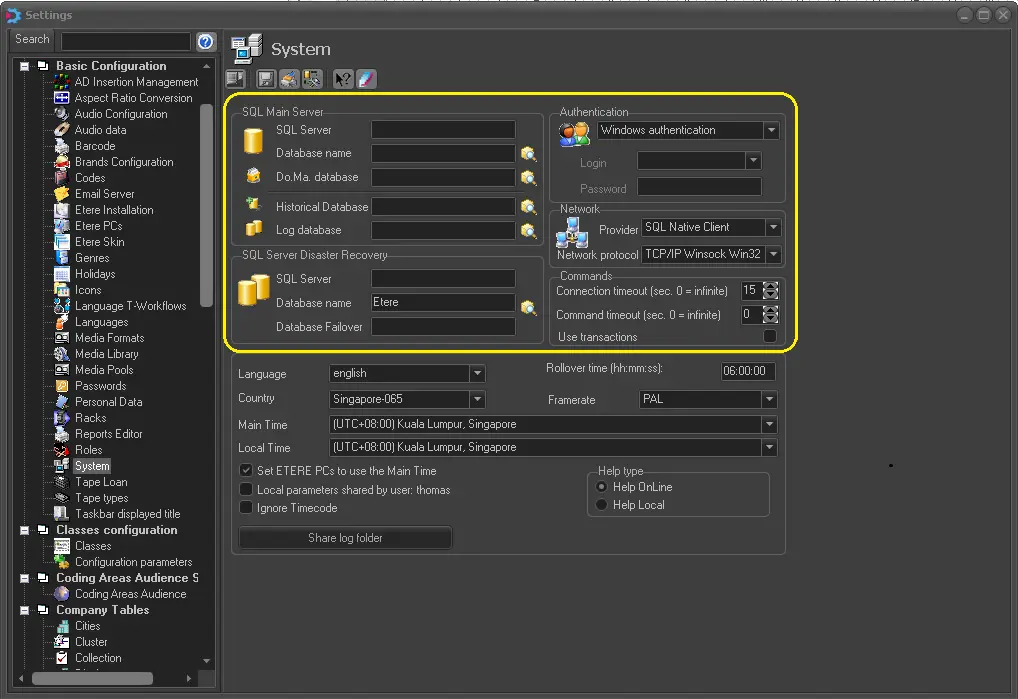The image size is (1018, 699).
Task: Open the Framerate PAL dropdown
Action: click(769, 400)
